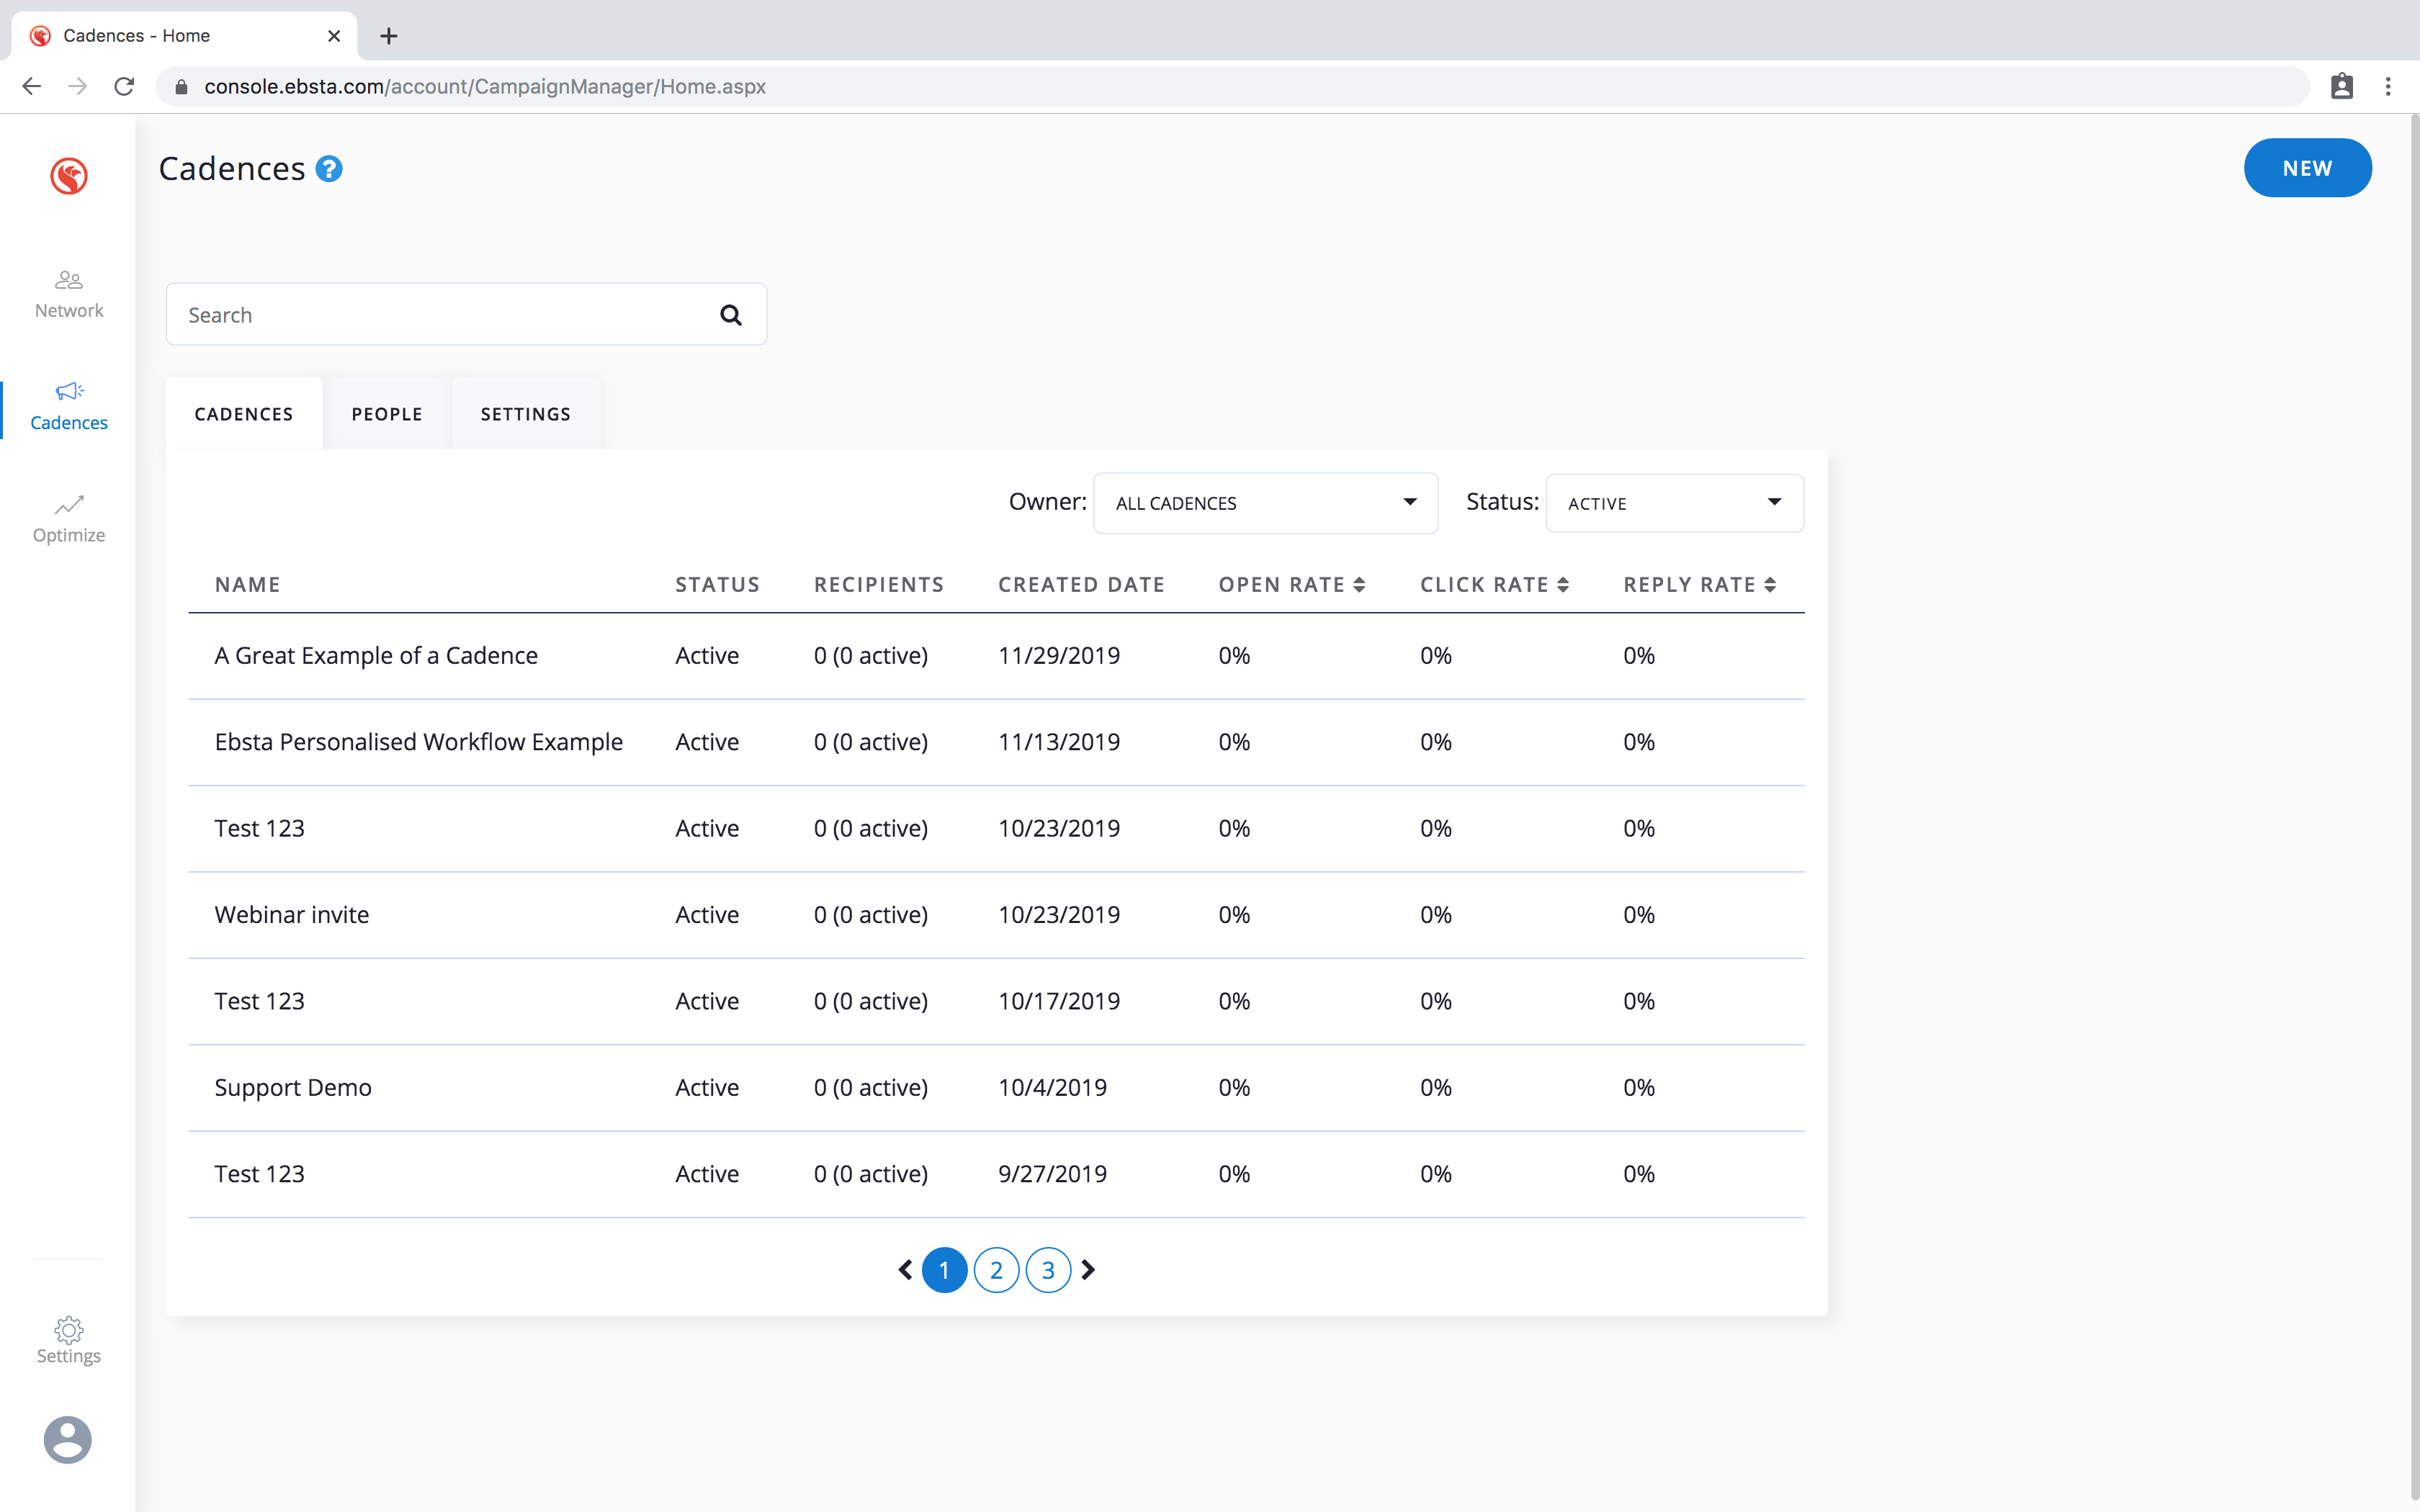2420x1512 pixels.
Task: Open the Webinar invite cadence
Action: click(292, 915)
